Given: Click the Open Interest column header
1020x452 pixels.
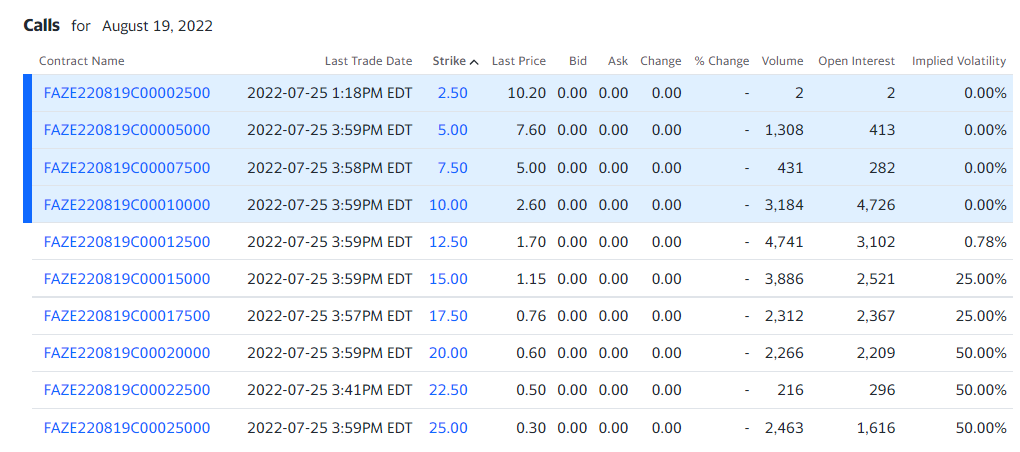Looking at the screenshot, I should pyautogui.click(x=857, y=61).
